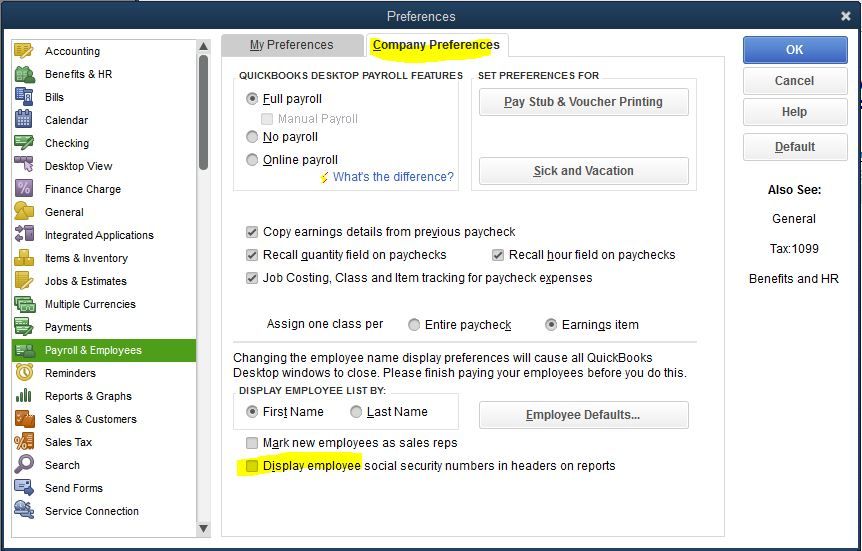Click the Payments category icon
This screenshot has width=862, height=551.
coord(24,327)
